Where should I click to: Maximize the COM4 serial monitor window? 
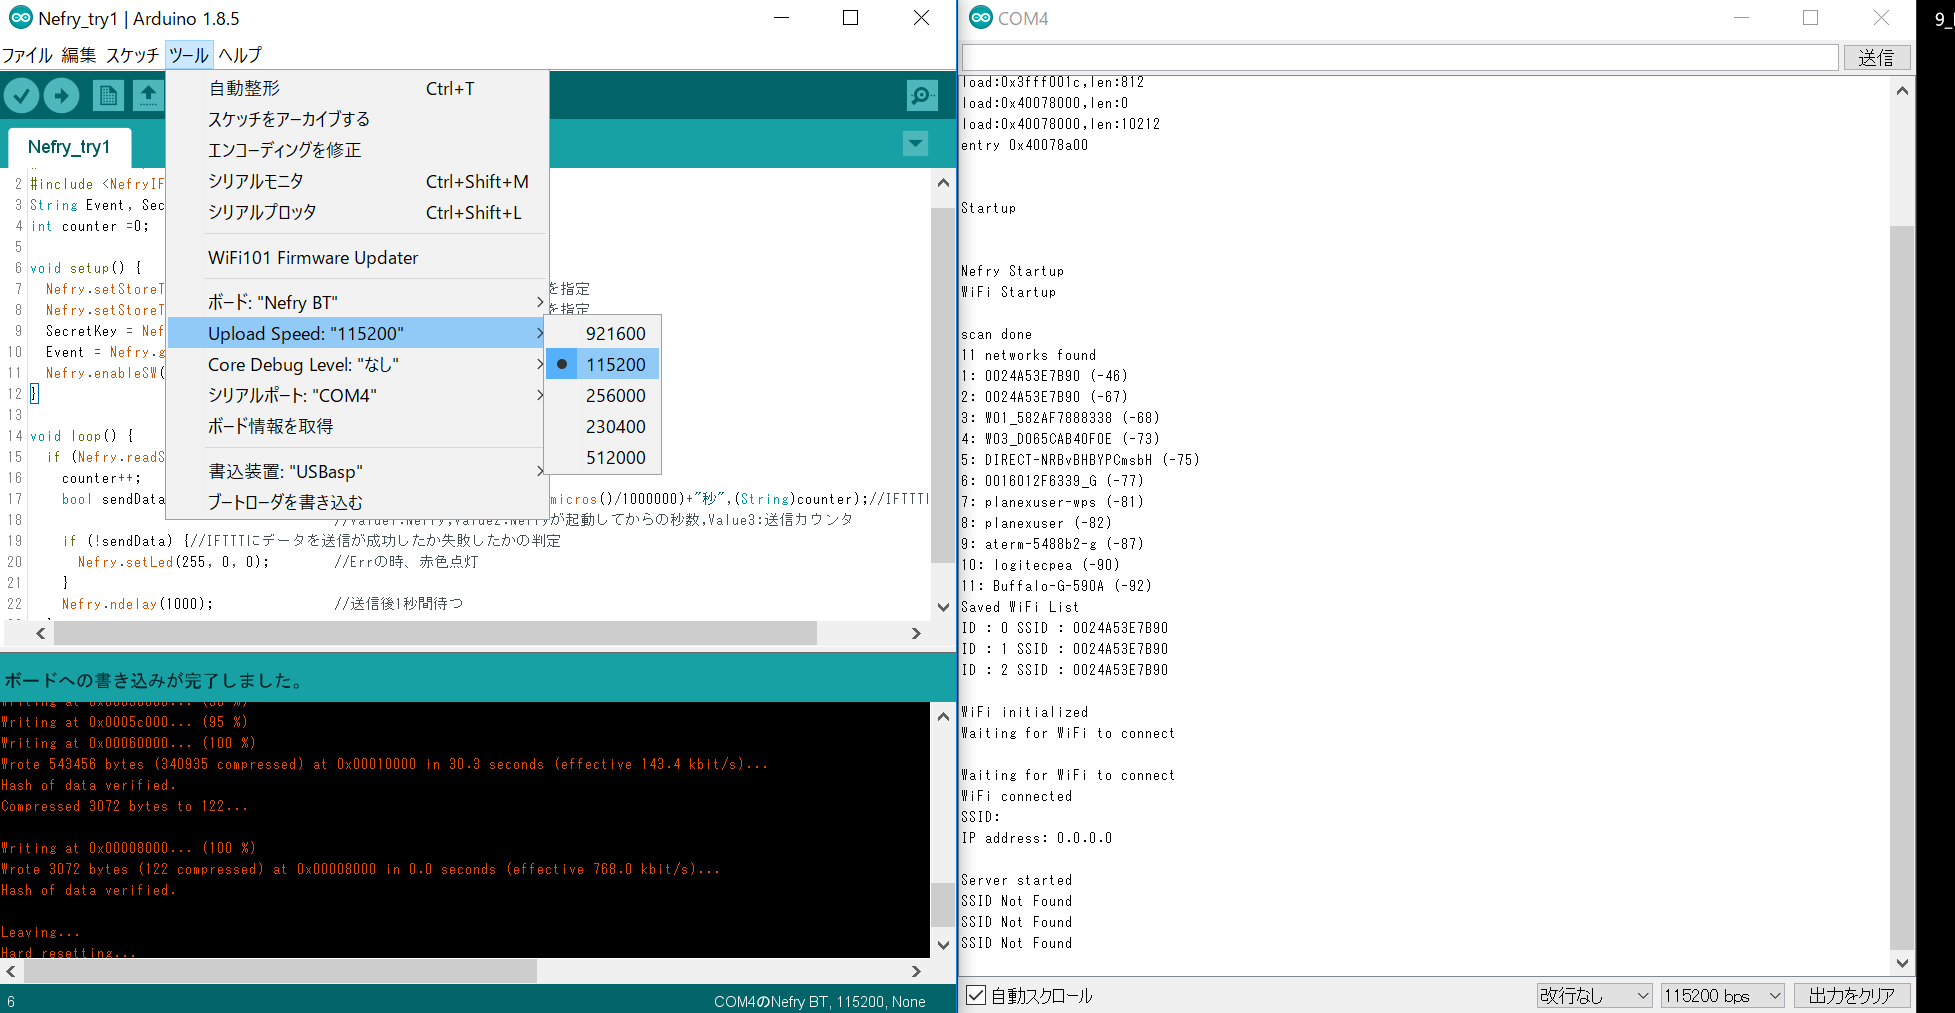click(1810, 18)
